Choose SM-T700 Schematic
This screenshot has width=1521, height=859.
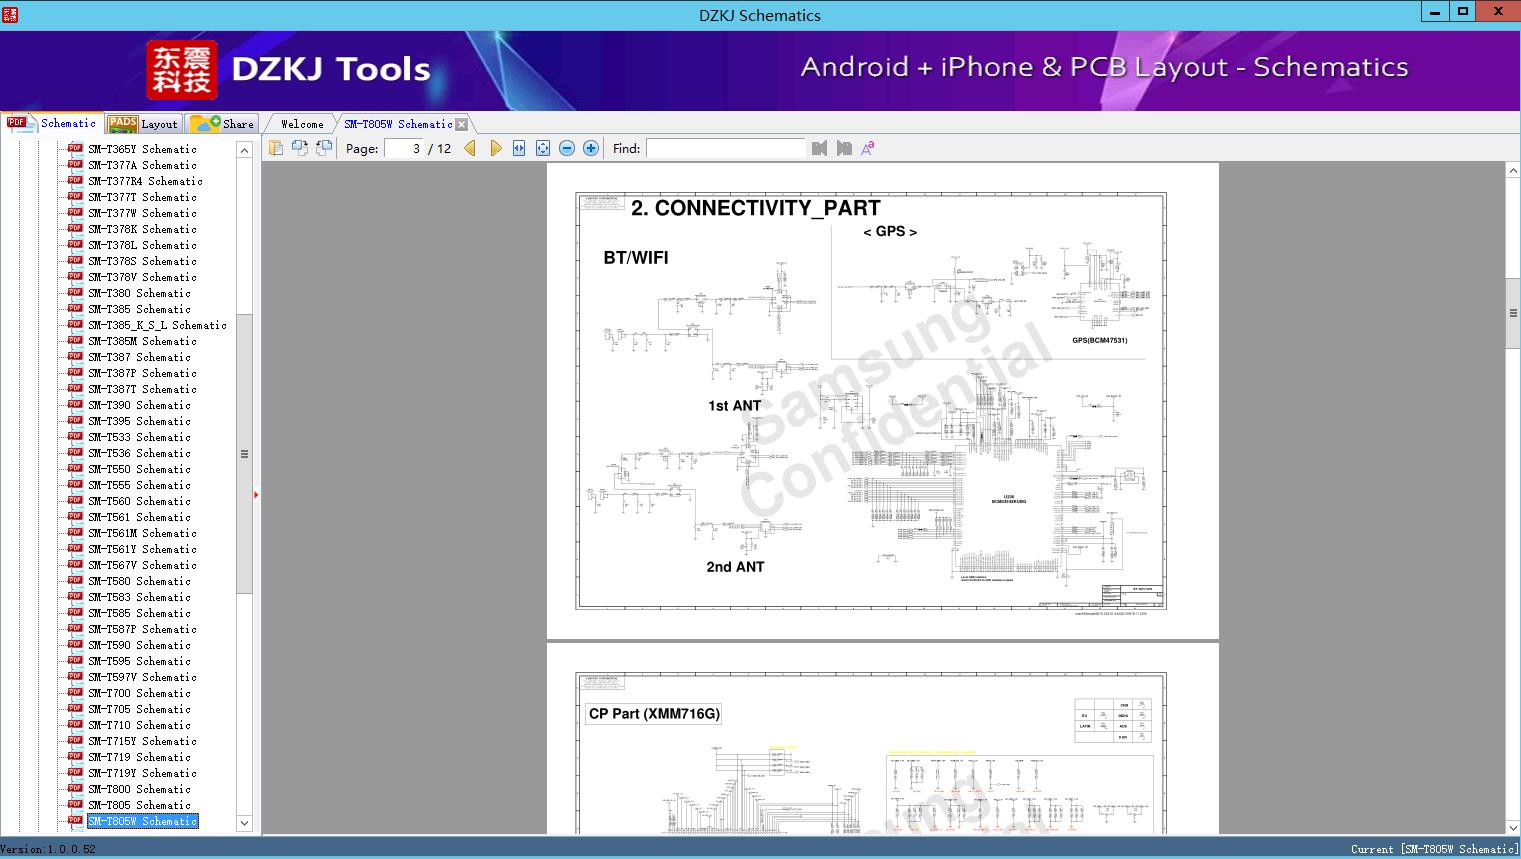pos(139,693)
